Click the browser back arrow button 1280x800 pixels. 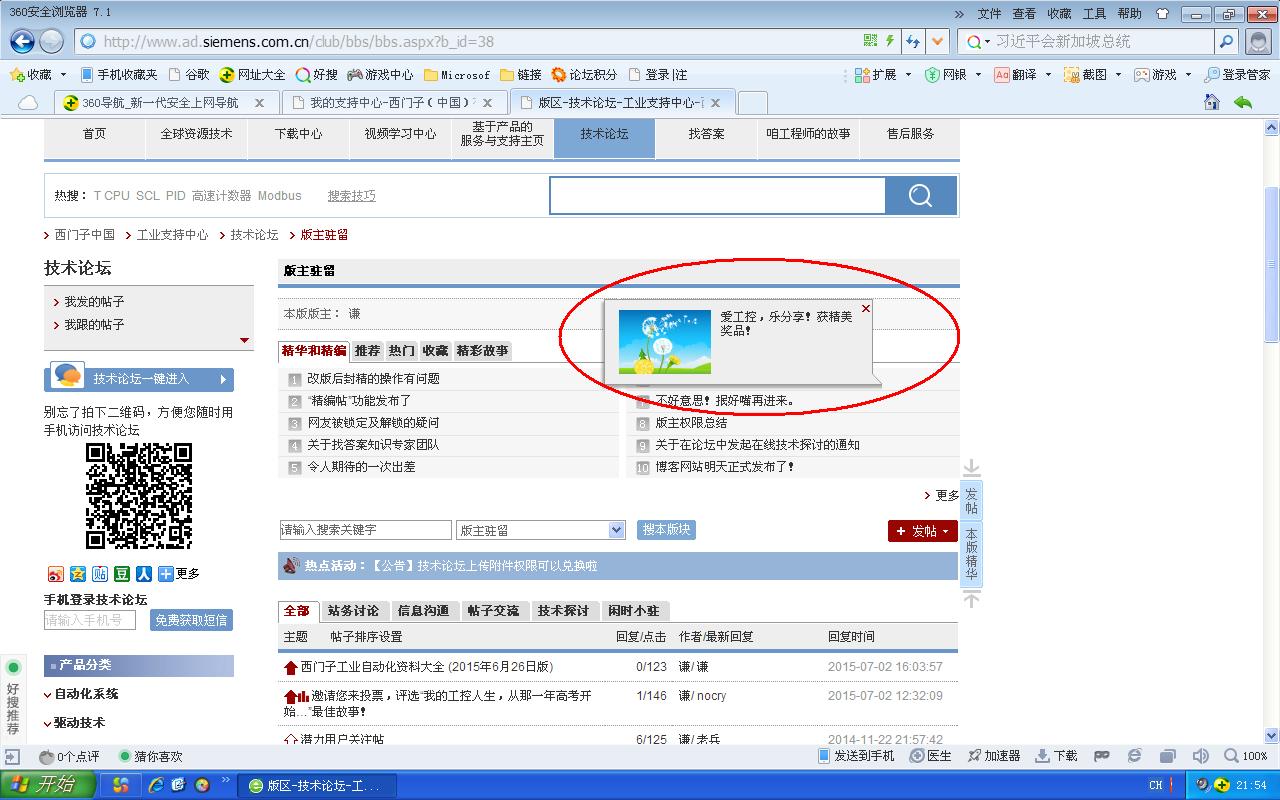click(x=22, y=41)
